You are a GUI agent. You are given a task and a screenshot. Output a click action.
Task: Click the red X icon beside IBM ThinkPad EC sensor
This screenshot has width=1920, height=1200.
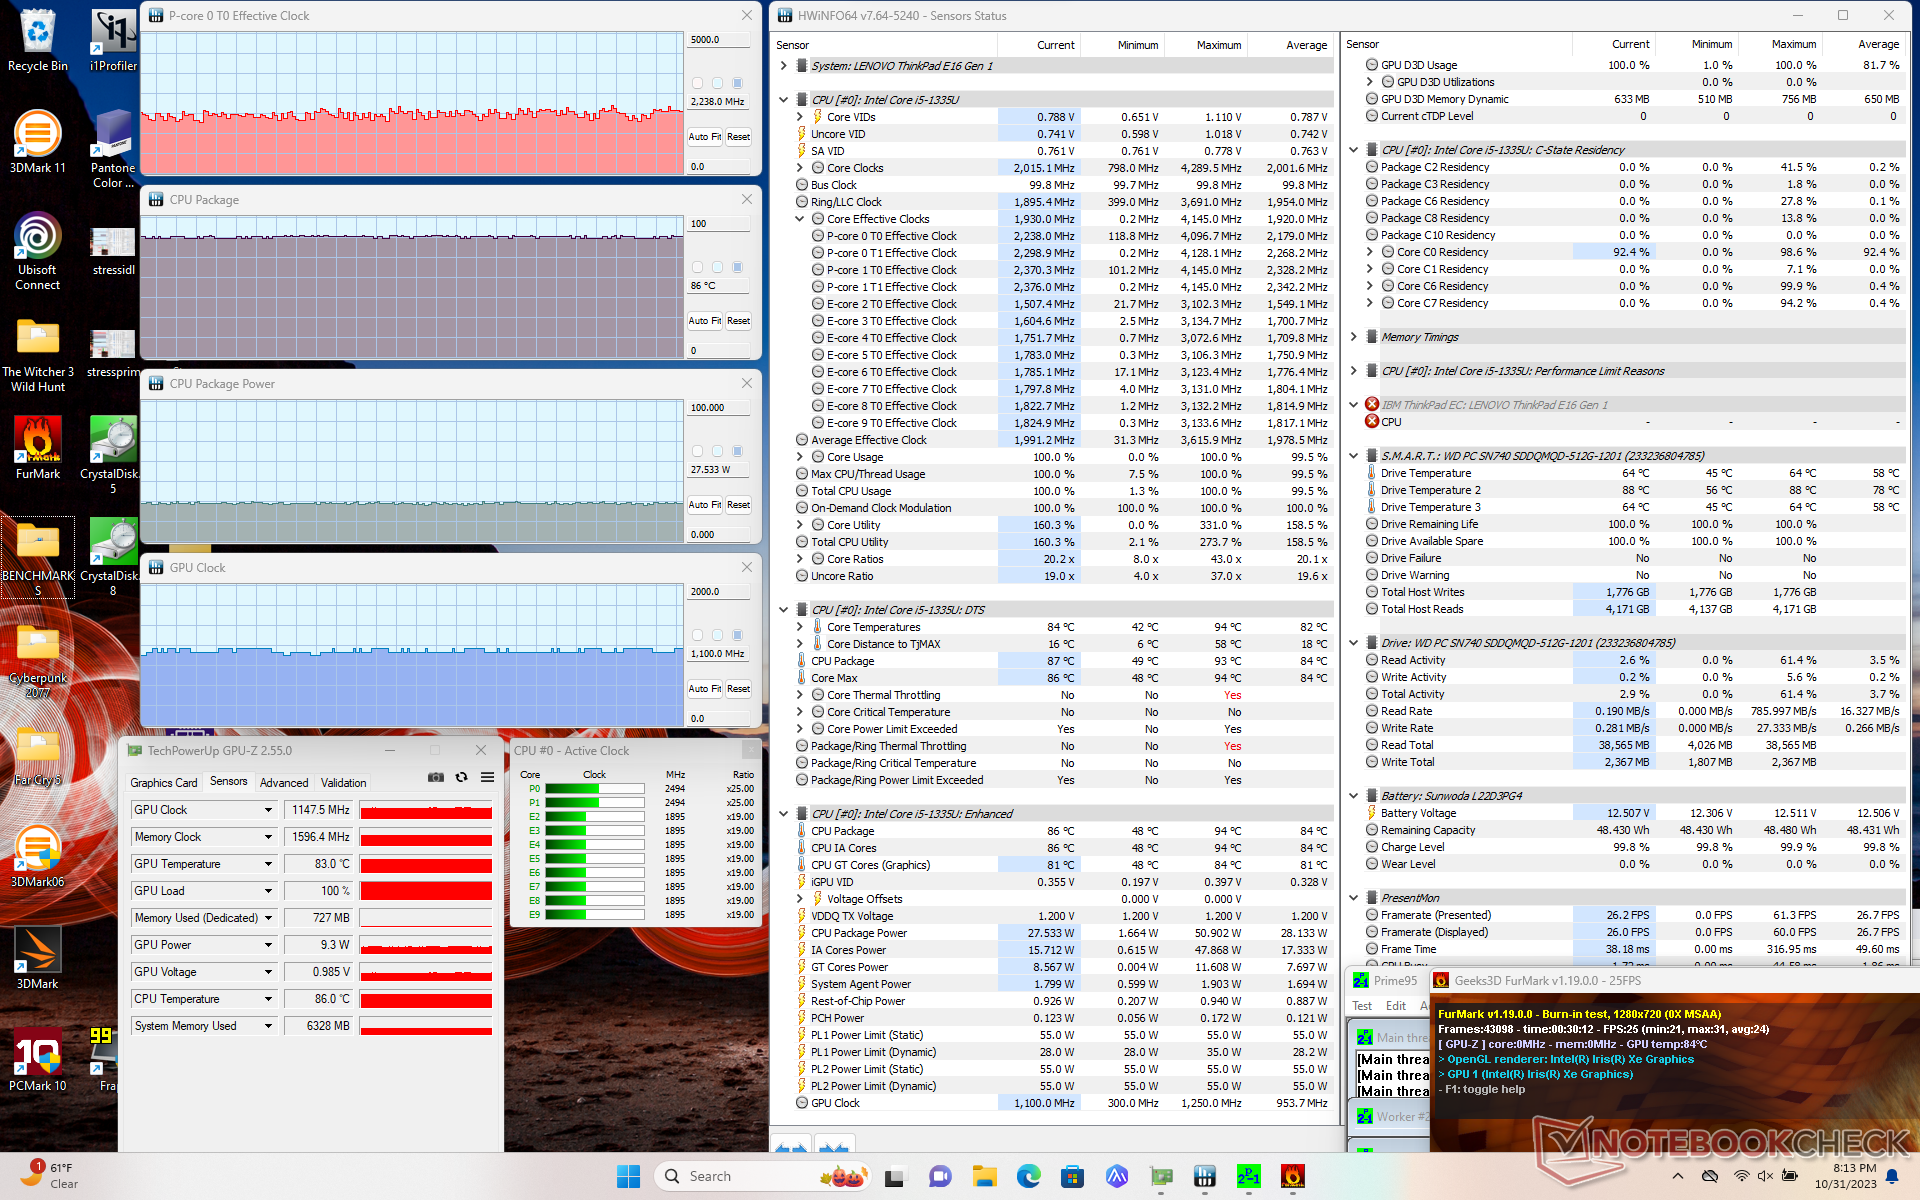(x=1372, y=404)
